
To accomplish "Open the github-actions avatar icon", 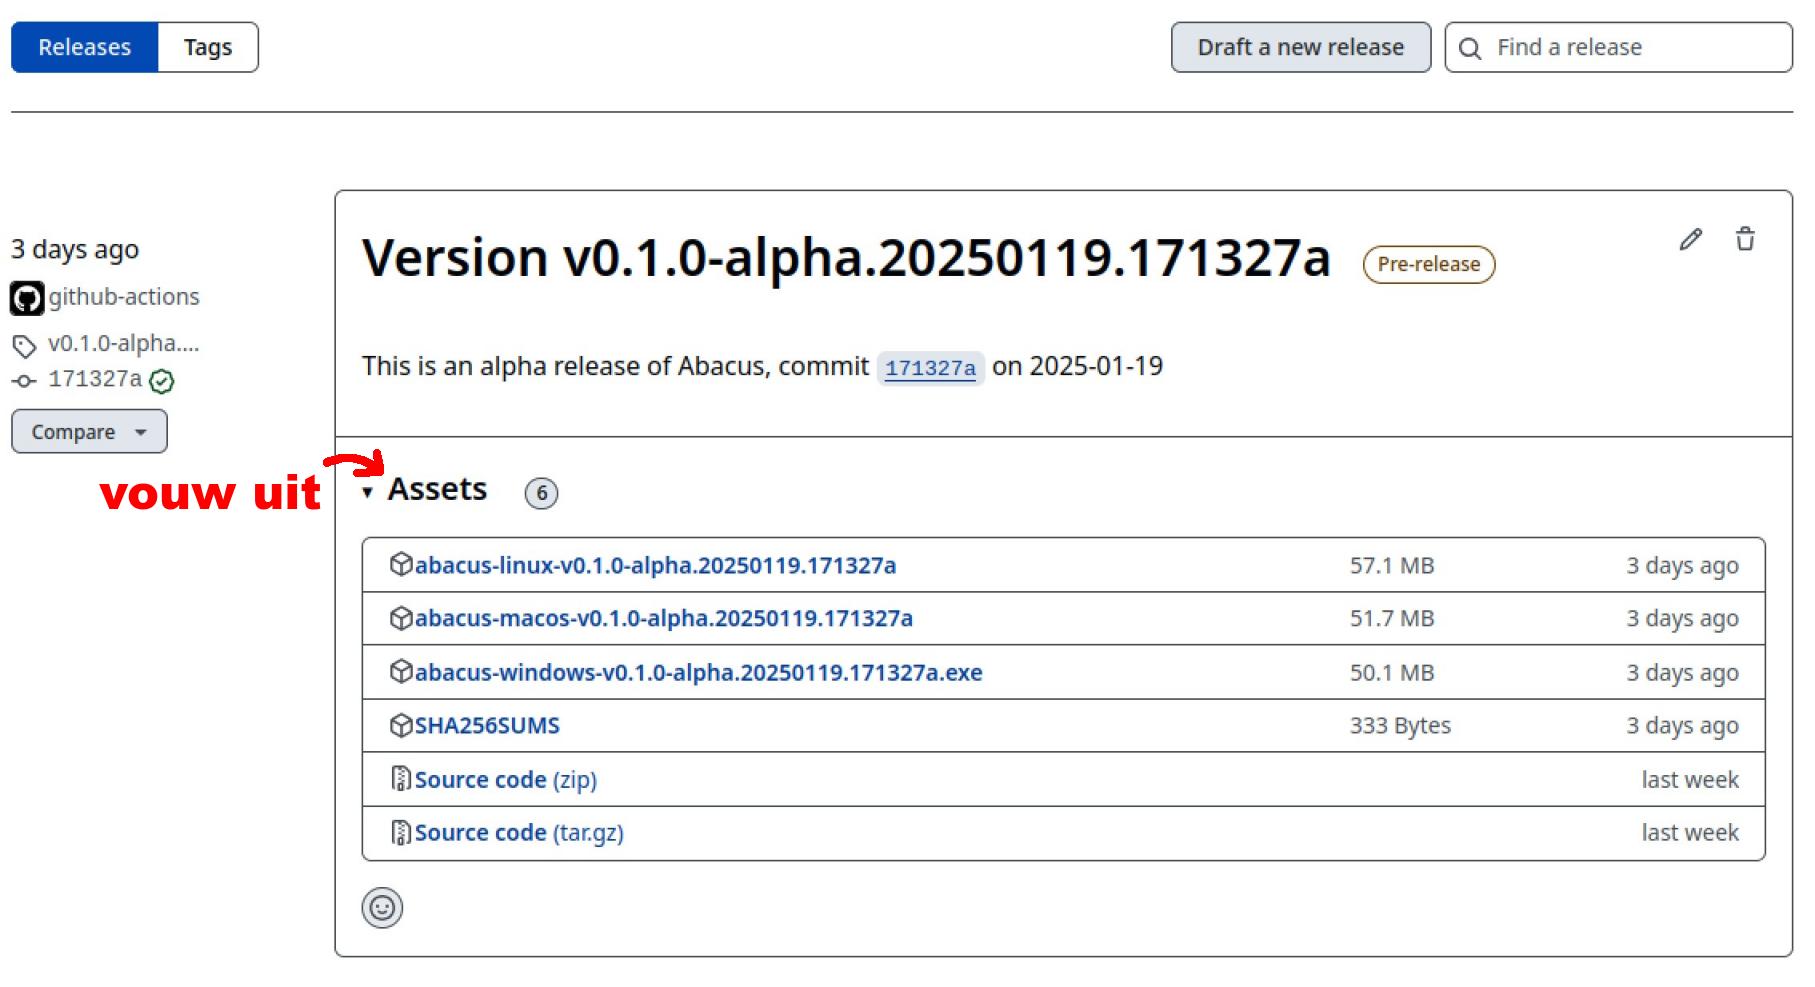I will click(x=27, y=298).
